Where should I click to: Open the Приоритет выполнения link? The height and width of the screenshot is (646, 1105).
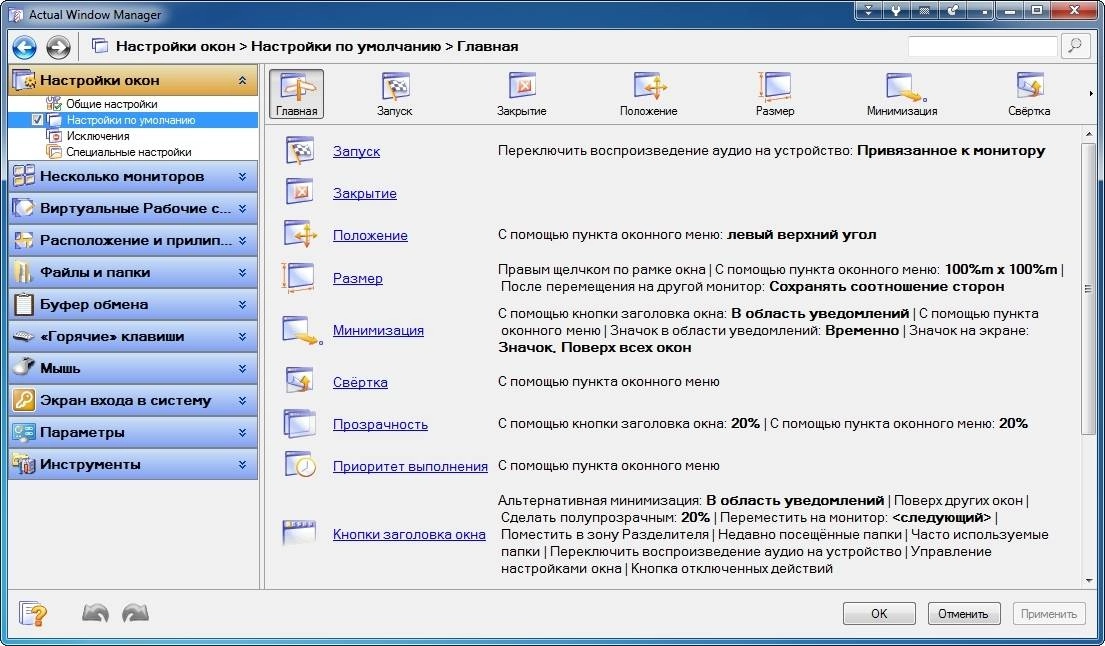coord(410,466)
